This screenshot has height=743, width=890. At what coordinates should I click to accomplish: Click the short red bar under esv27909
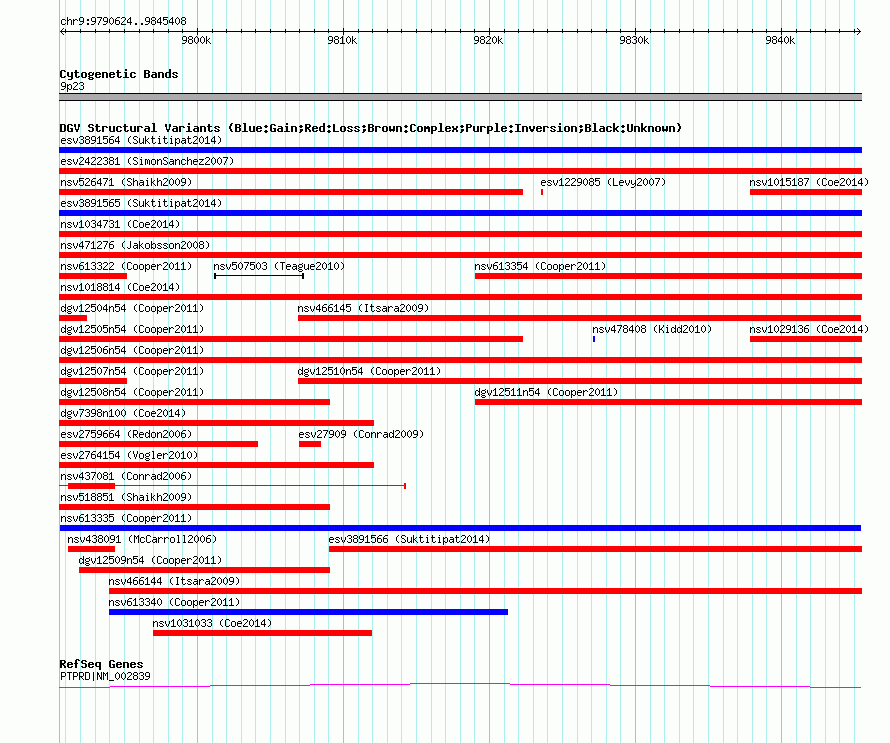pyautogui.click(x=310, y=444)
